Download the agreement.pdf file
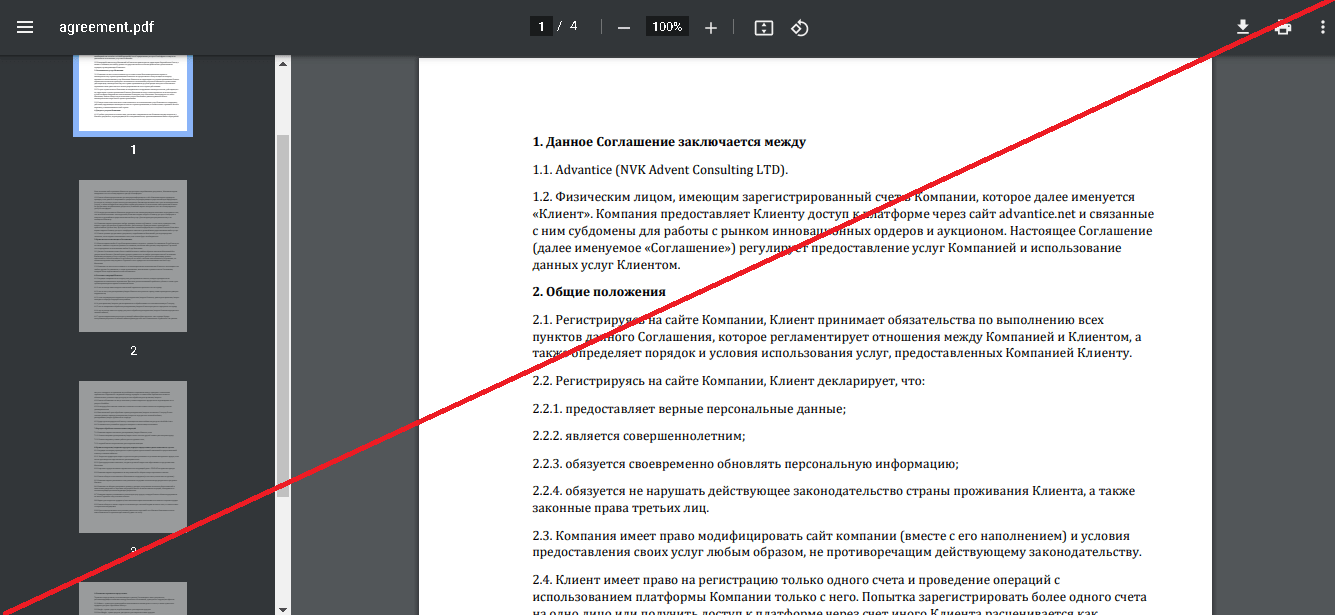 point(1243,27)
